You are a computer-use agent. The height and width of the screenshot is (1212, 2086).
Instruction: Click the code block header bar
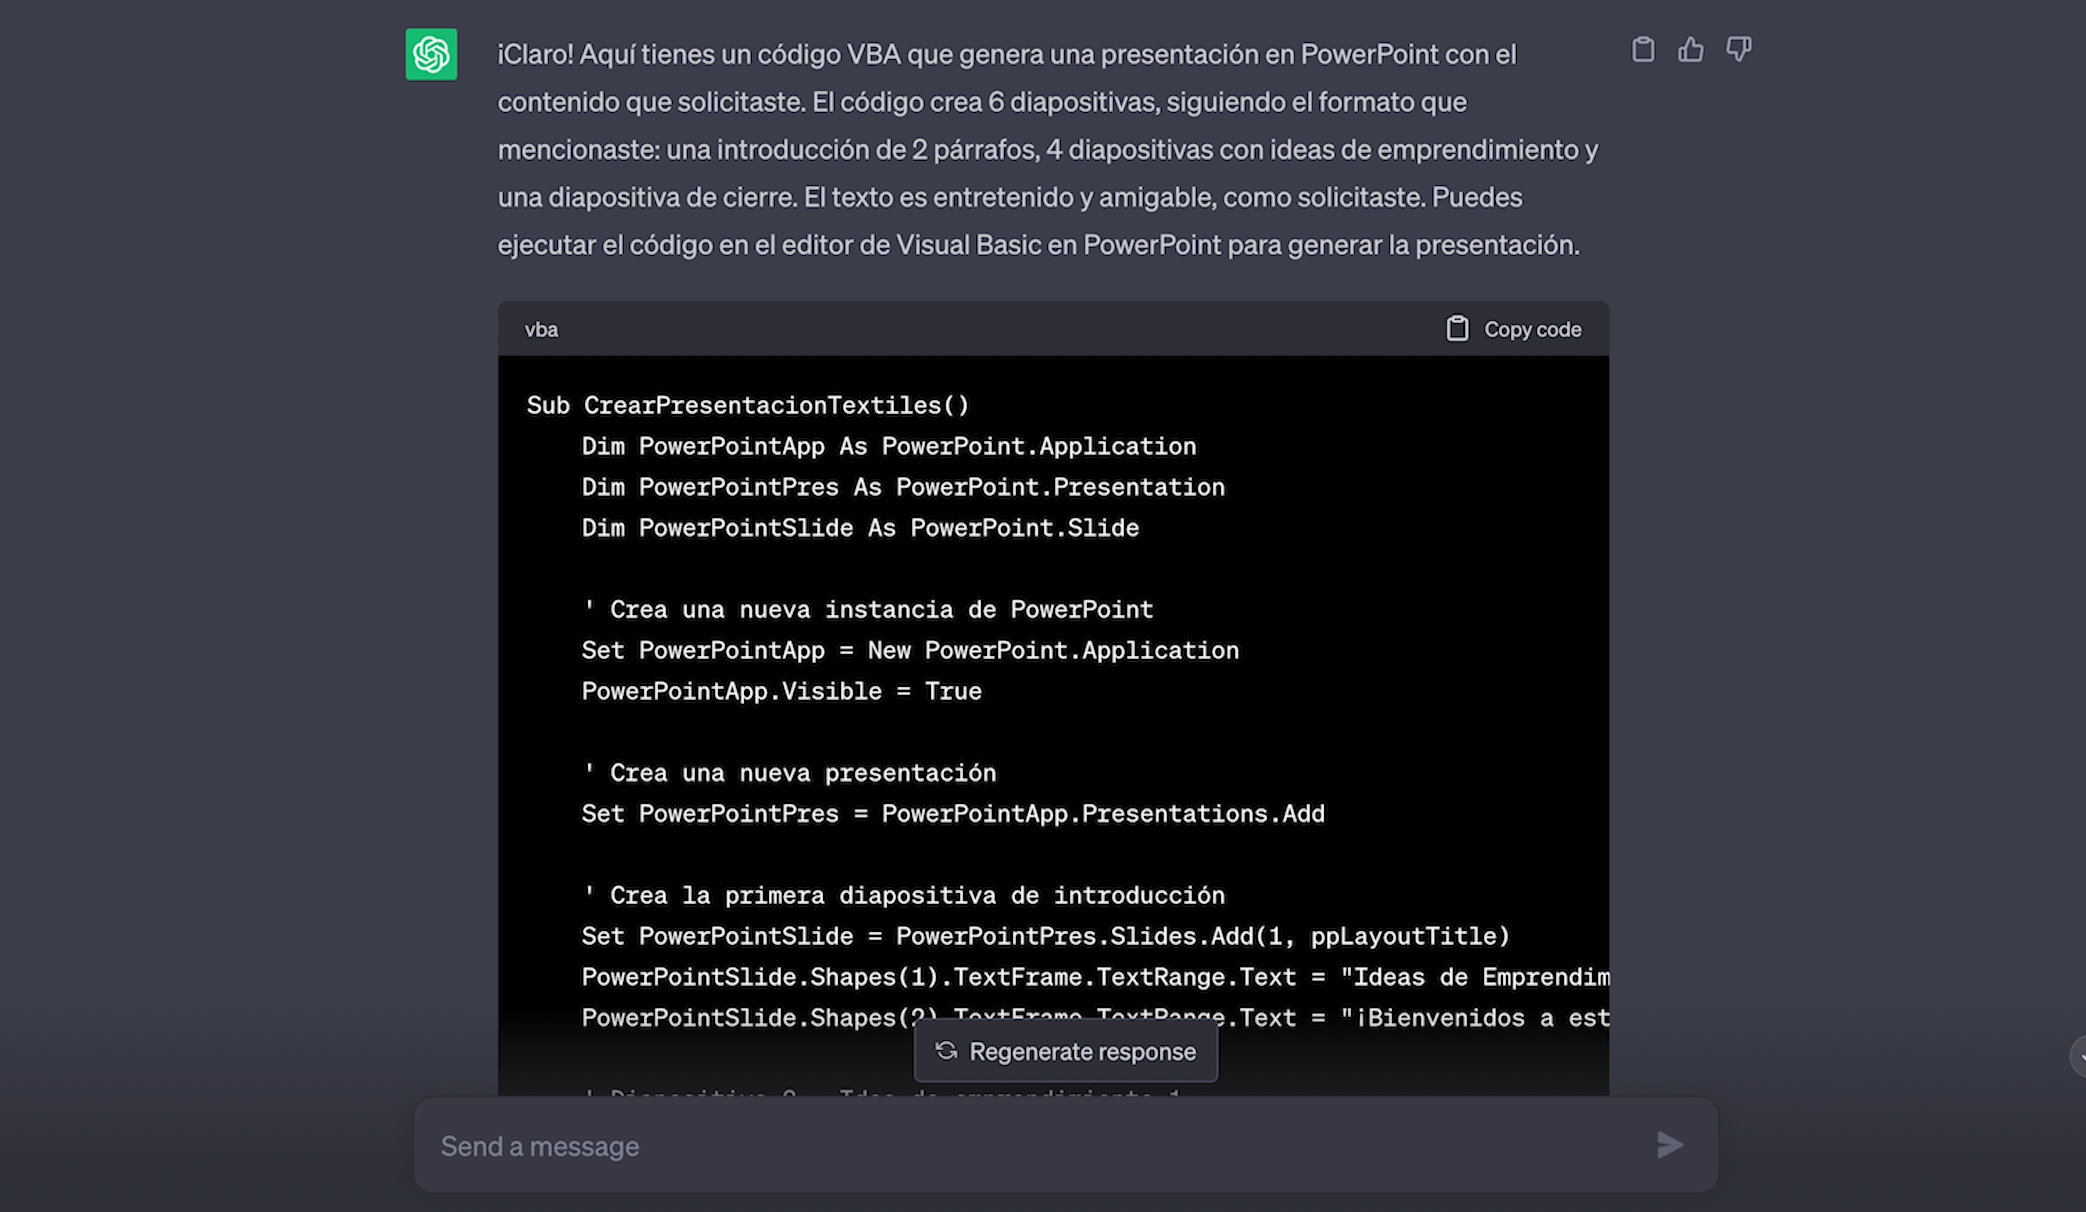click(x=1000, y=329)
